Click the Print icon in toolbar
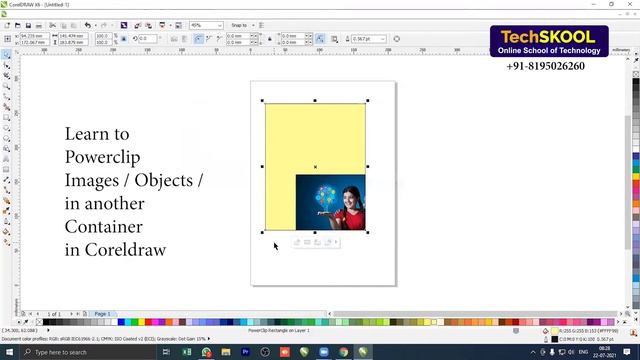 click(39, 25)
